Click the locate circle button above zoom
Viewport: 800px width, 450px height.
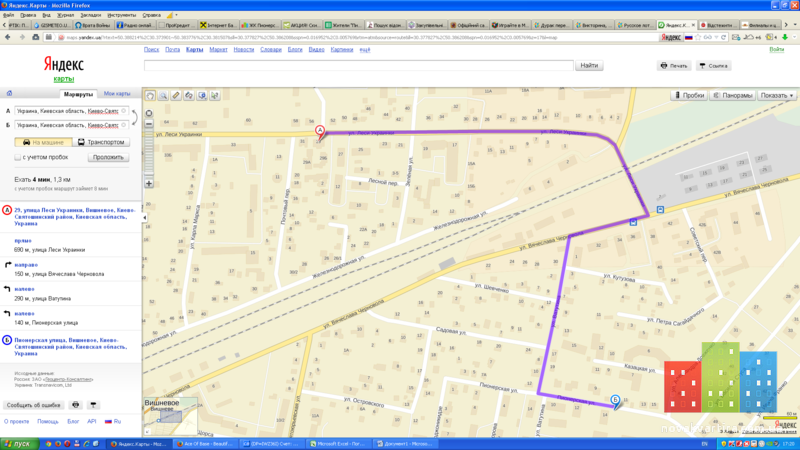149,113
